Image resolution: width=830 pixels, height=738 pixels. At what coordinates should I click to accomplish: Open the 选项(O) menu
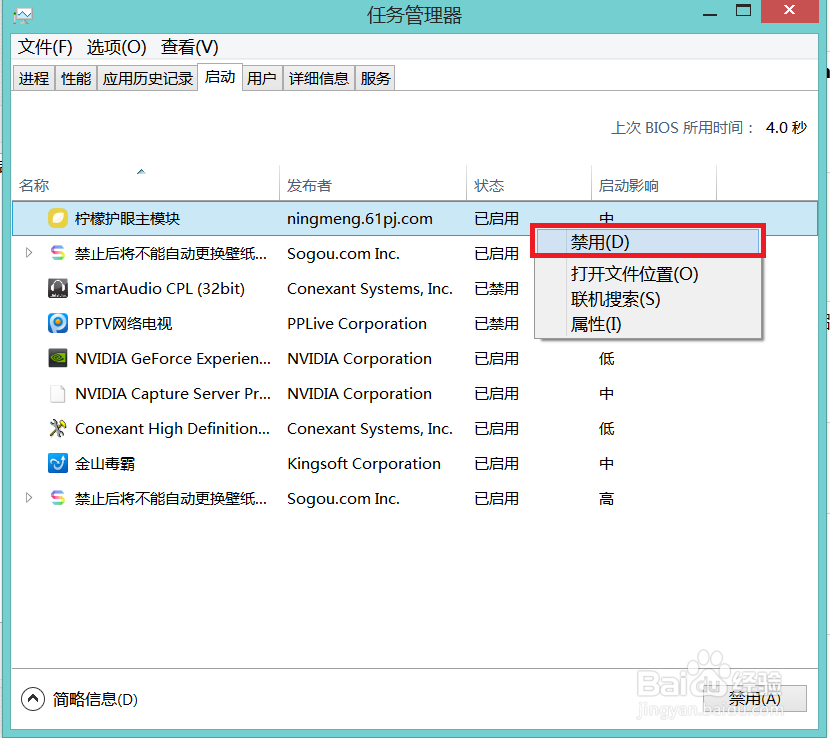[x=116, y=47]
